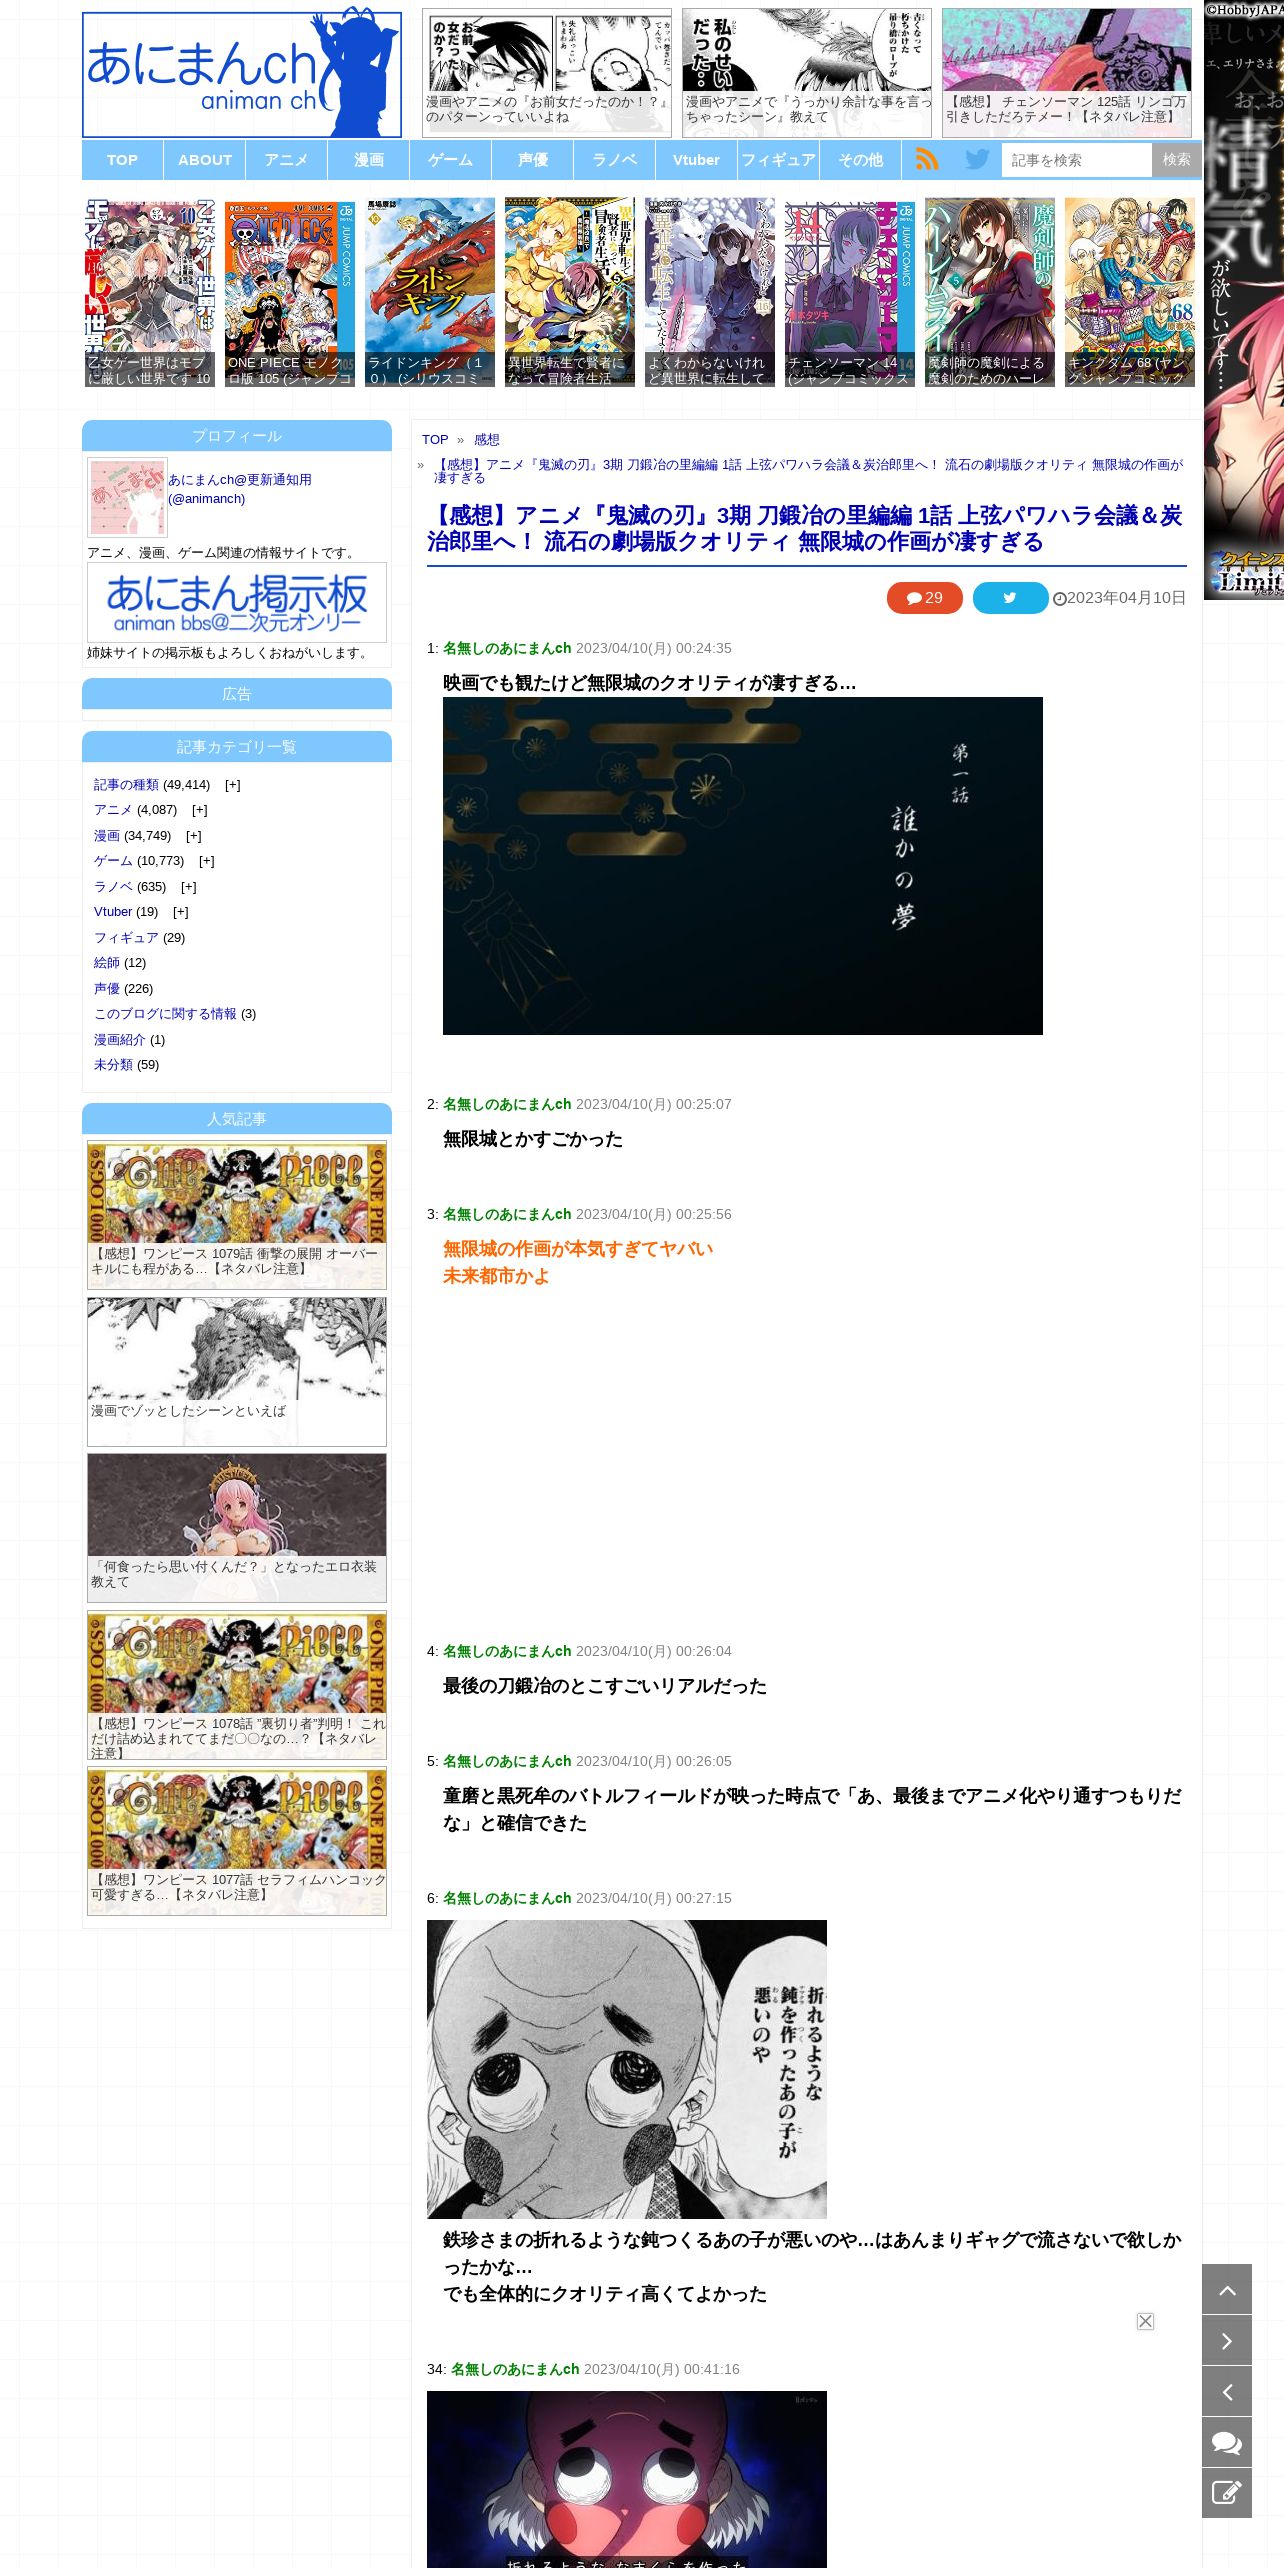Click the floating write-comment pencil icon
This screenshot has height=2568, width=1284.
[1227, 2493]
